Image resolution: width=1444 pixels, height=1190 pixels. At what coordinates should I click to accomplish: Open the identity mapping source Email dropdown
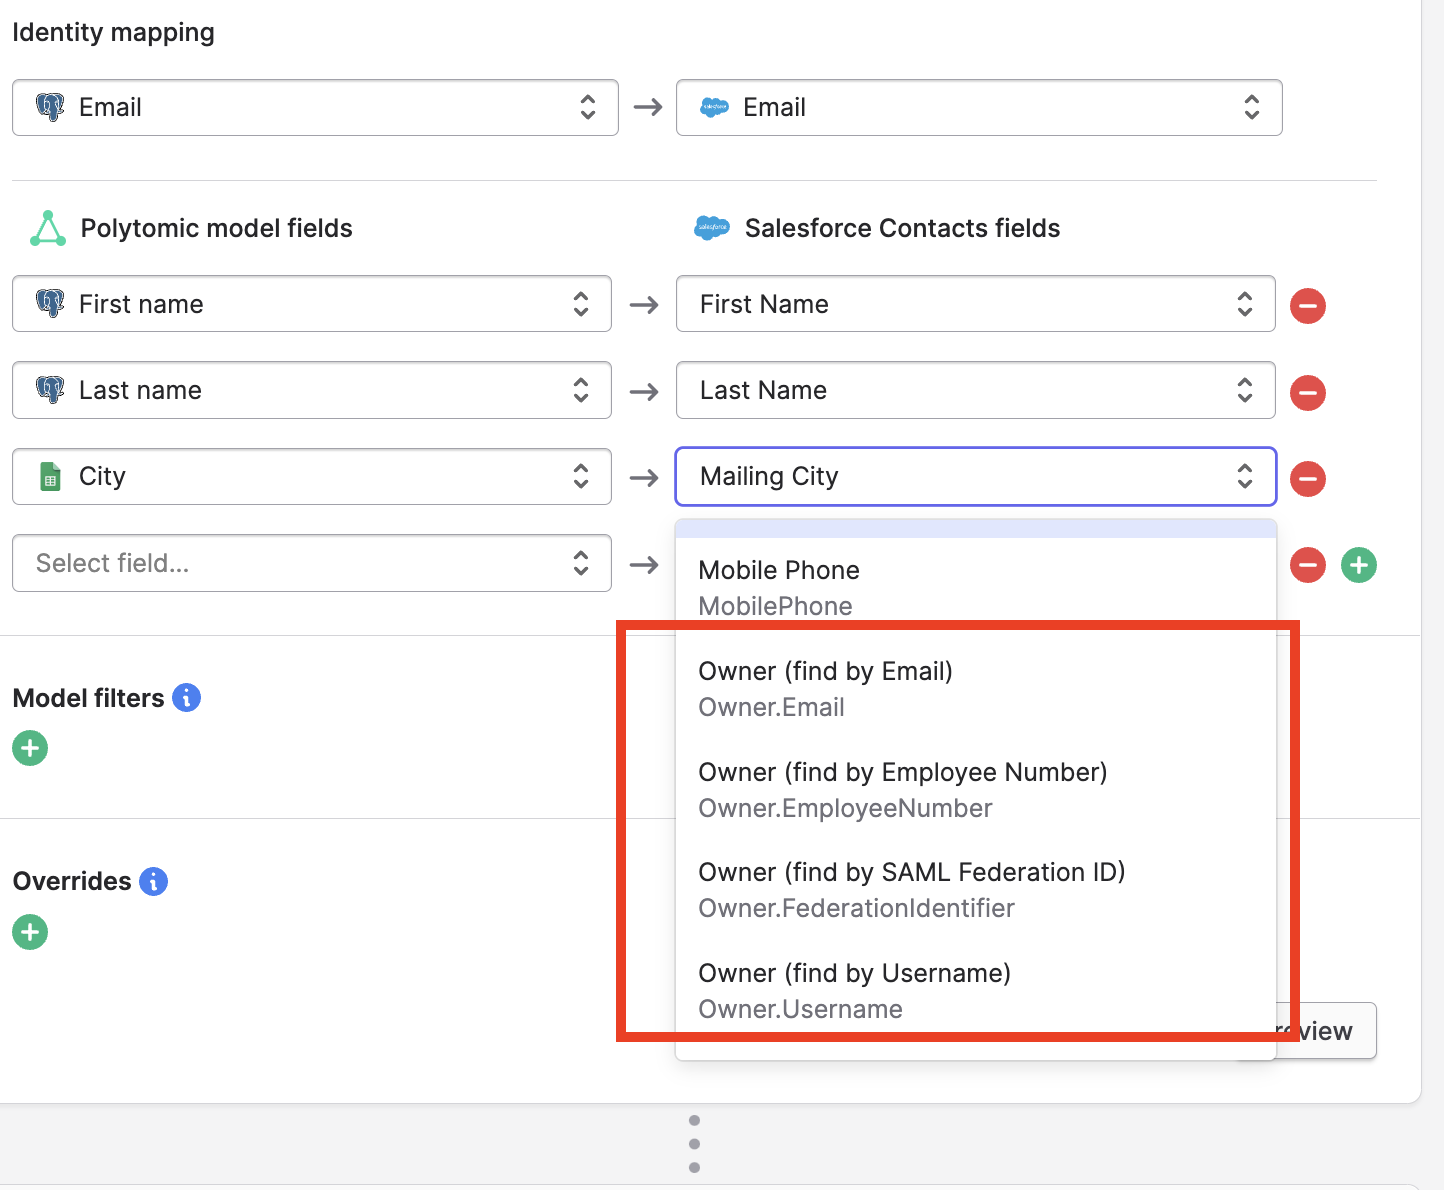pyautogui.click(x=315, y=107)
